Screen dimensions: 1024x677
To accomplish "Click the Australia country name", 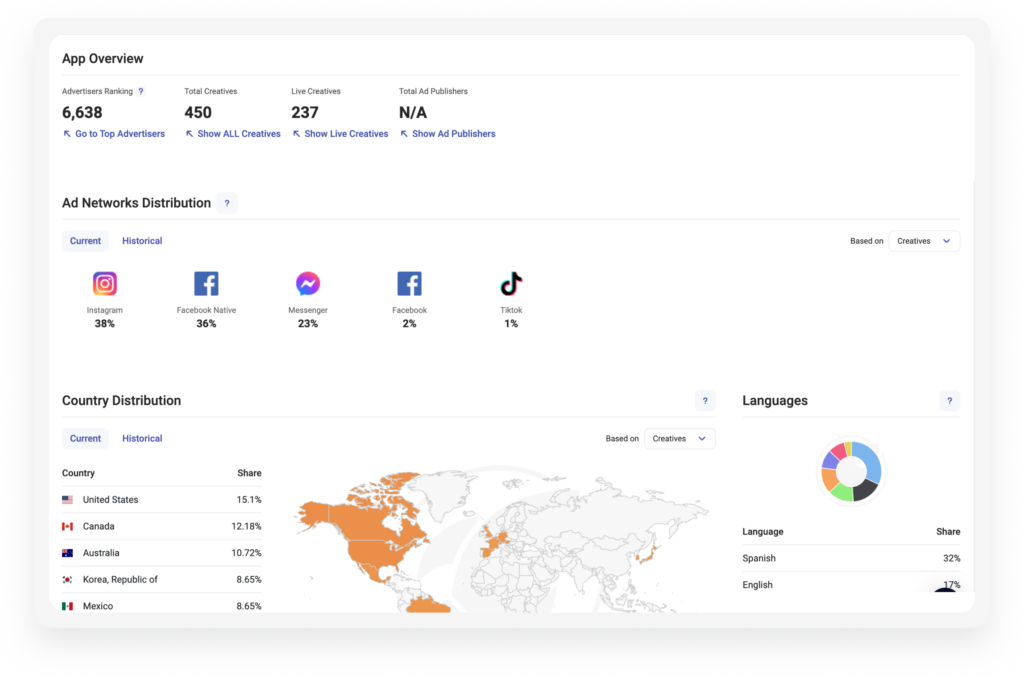I will (101, 553).
